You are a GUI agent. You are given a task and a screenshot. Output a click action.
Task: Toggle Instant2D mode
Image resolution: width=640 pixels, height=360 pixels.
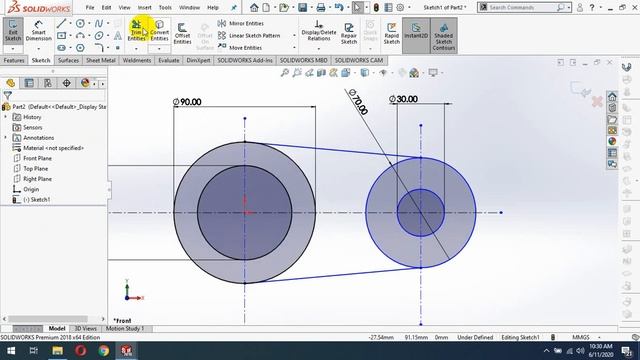[x=416, y=36]
